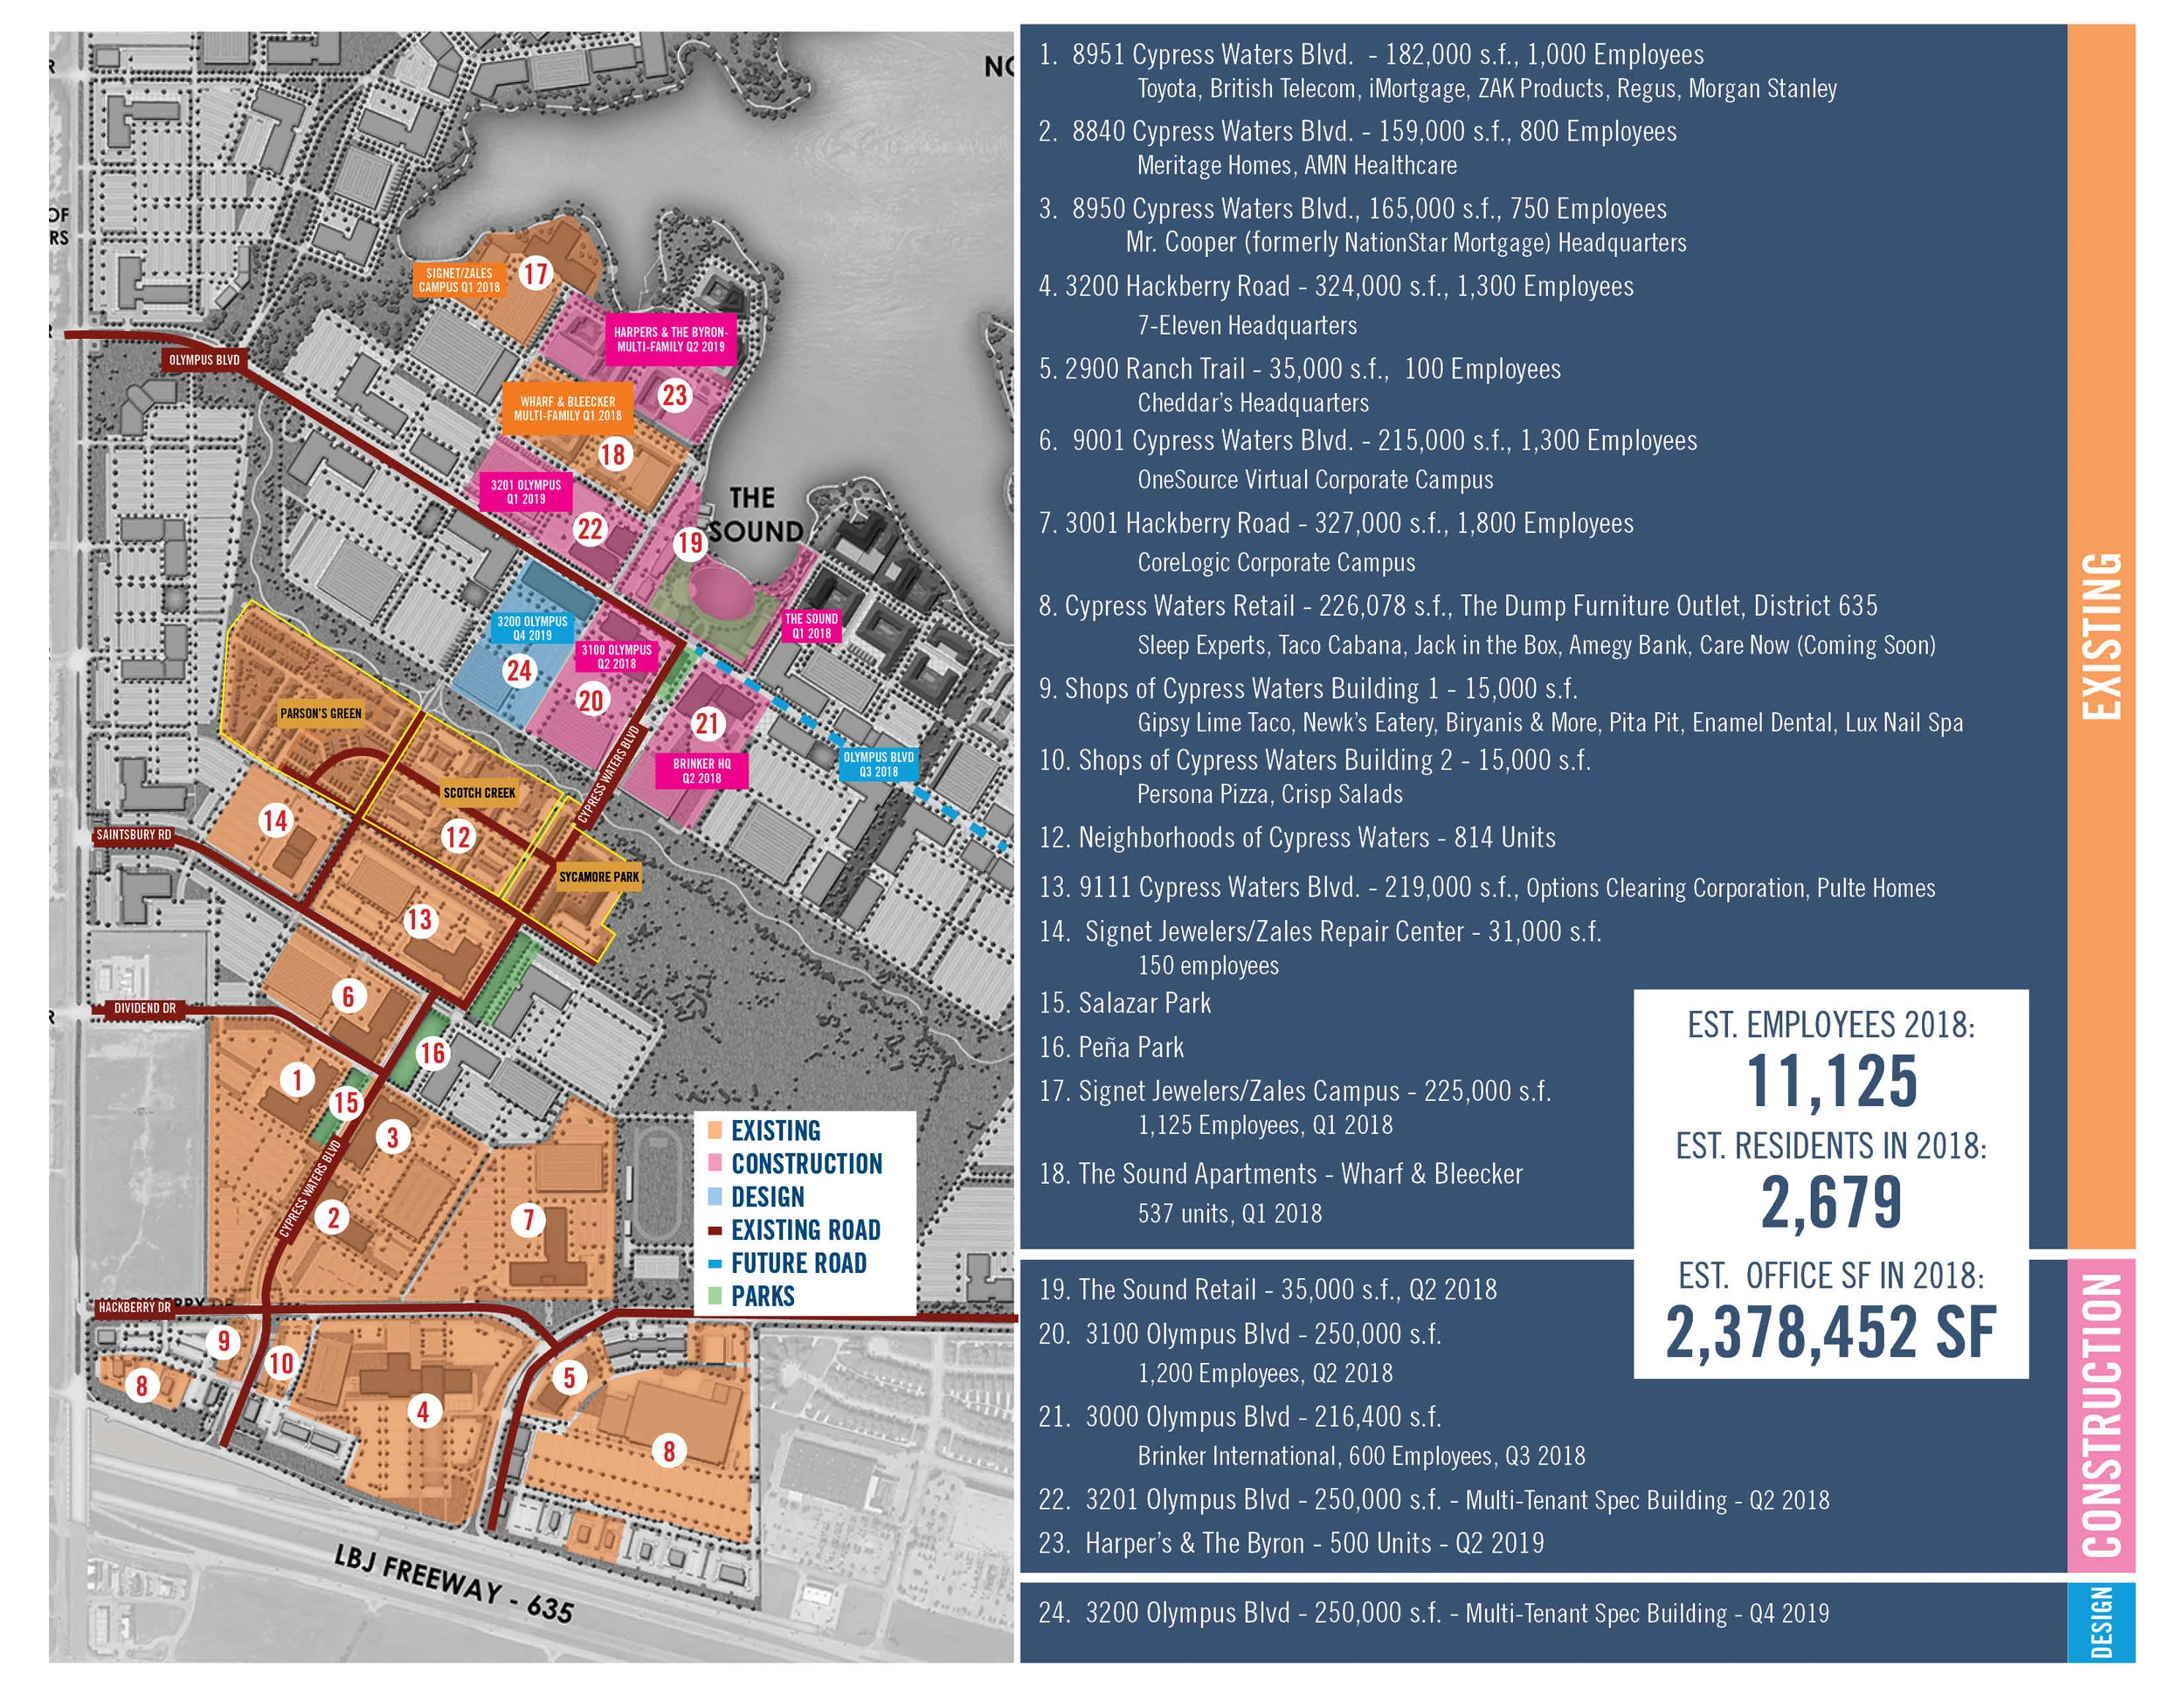Select park marker number 15
The height and width of the screenshot is (1688, 2184).
click(x=346, y=1103)
